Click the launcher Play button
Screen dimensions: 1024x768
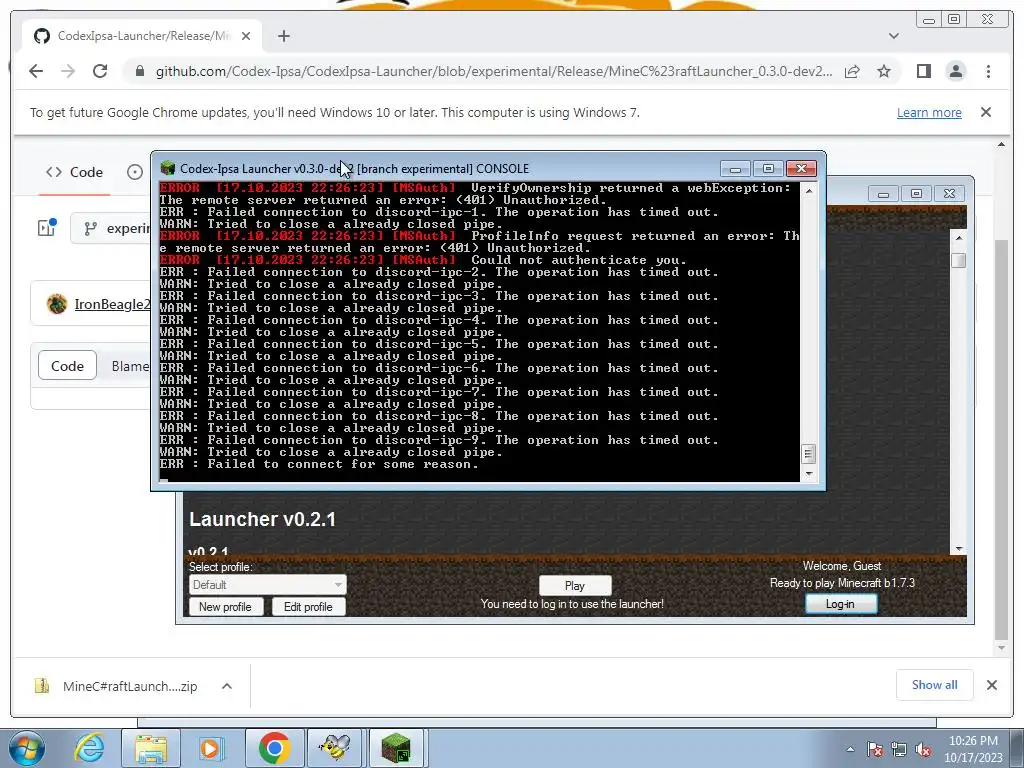pyautogui.click(x=575, y=586)
